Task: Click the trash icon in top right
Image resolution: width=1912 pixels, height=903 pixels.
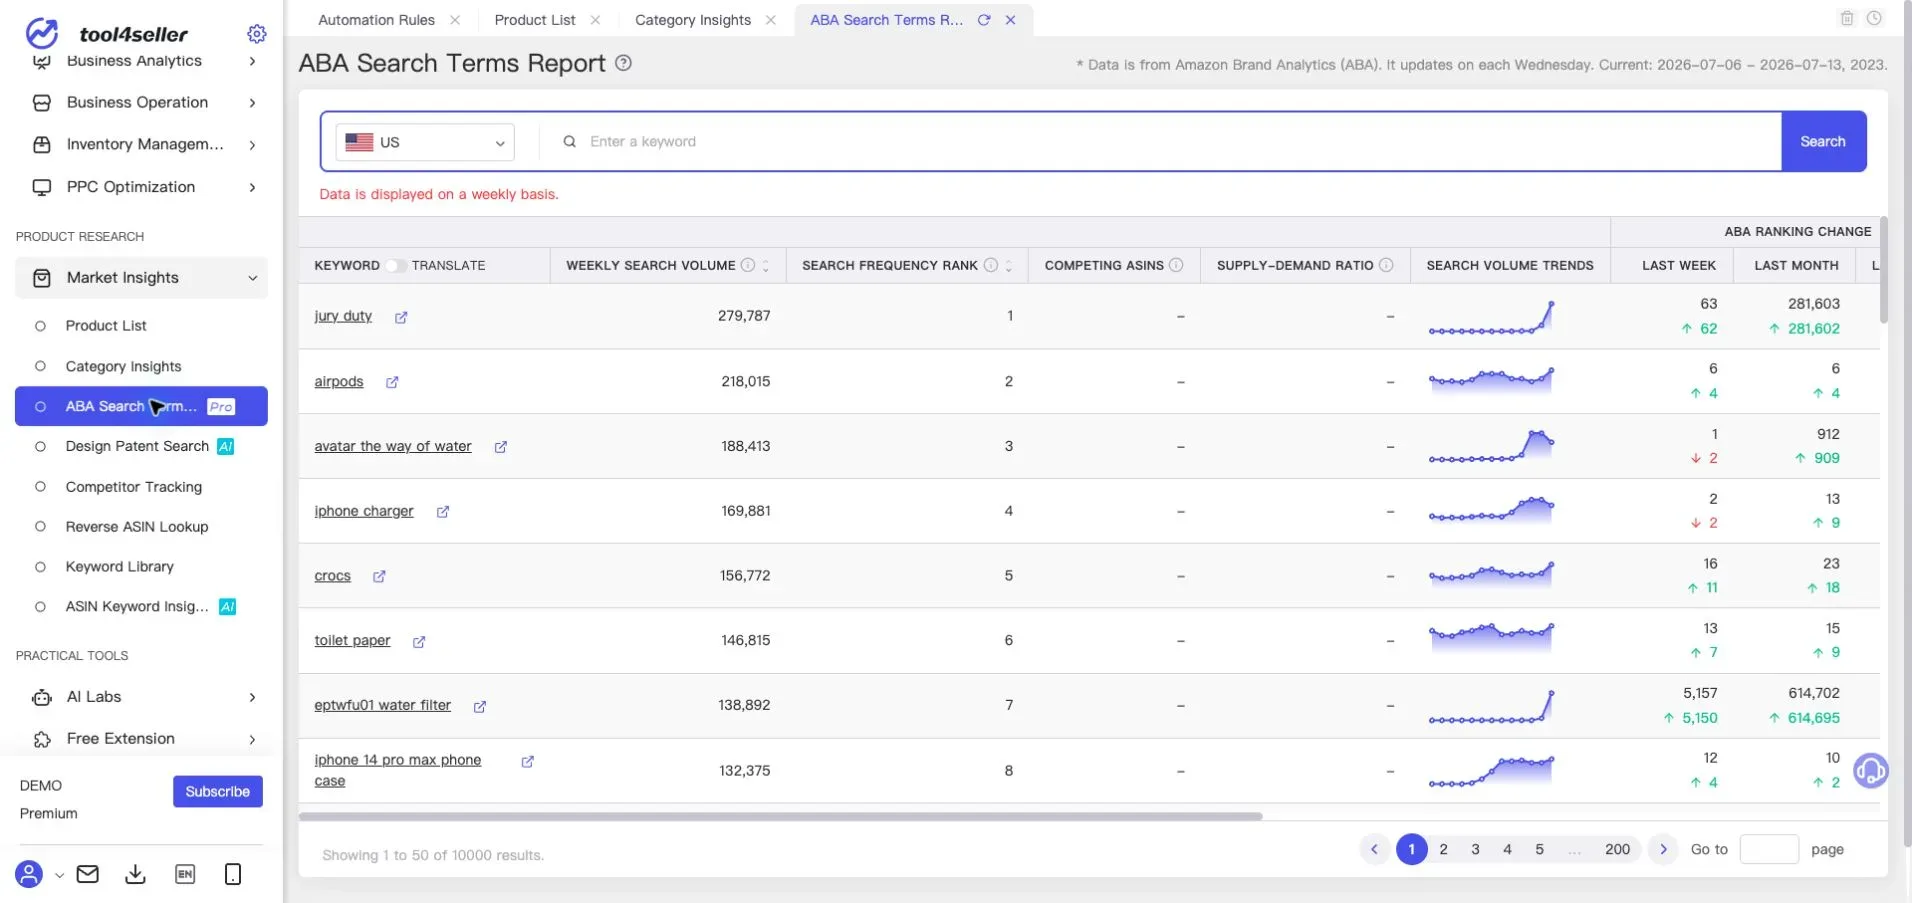Action: click(1847, 18)
